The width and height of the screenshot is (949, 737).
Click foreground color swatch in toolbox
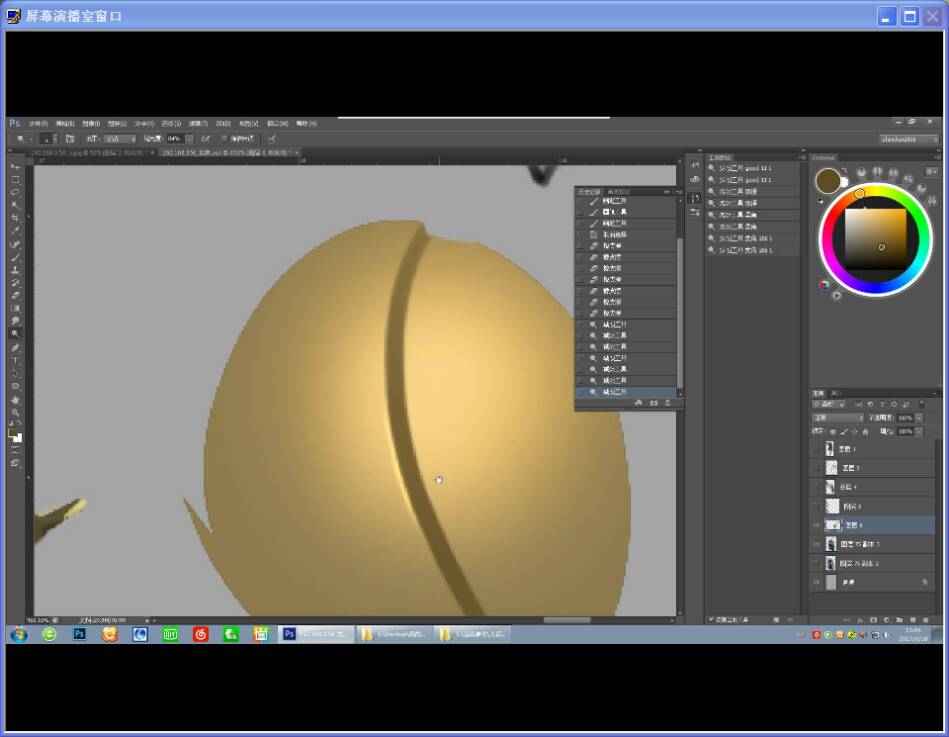click(13, 433)
